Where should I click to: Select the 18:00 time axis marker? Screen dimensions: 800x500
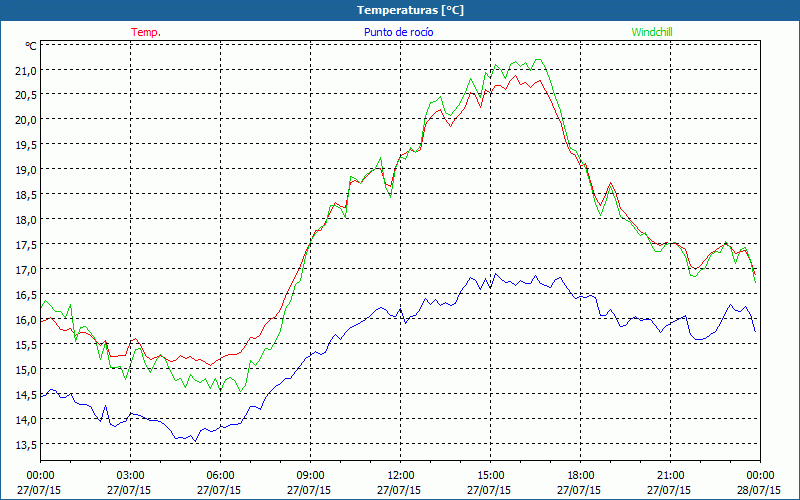[x=580, y=475]
